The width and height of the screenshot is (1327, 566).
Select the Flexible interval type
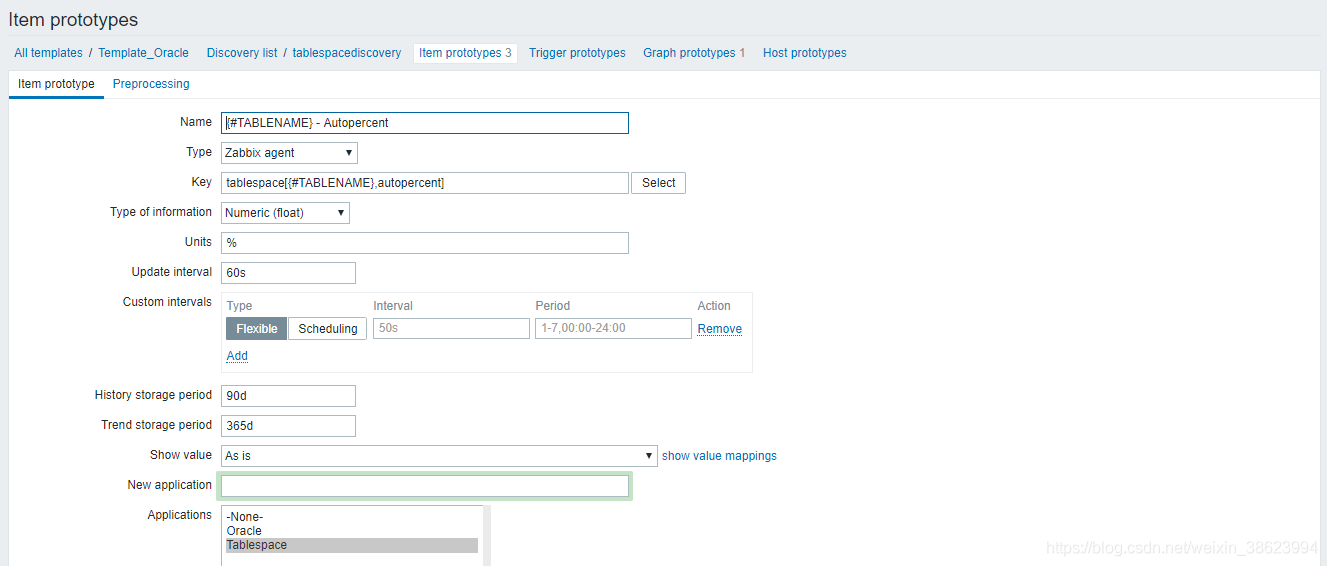click(x=257, y=329)
